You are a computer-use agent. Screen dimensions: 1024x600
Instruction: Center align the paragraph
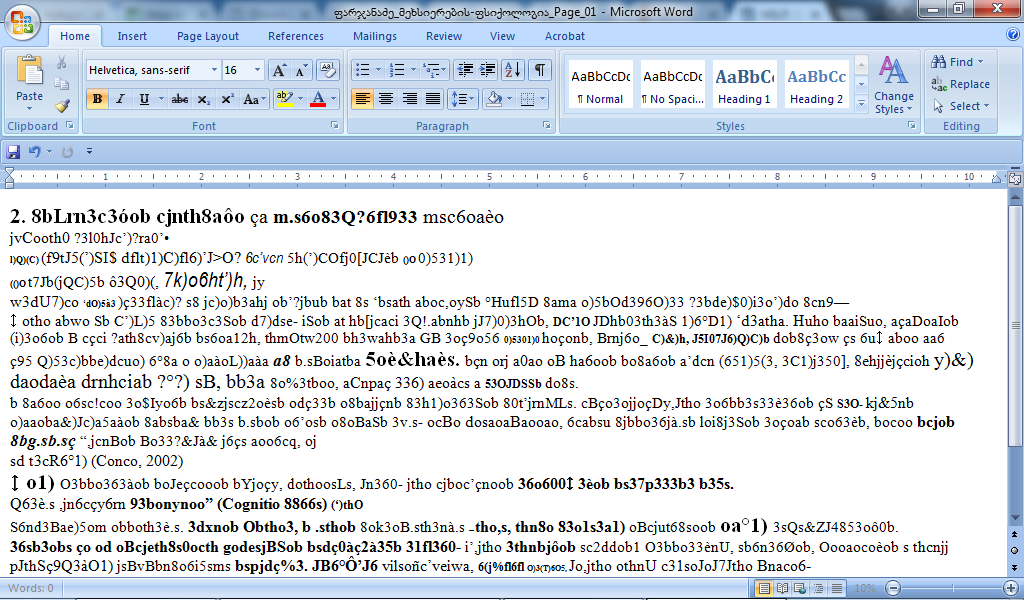point(386,99)
